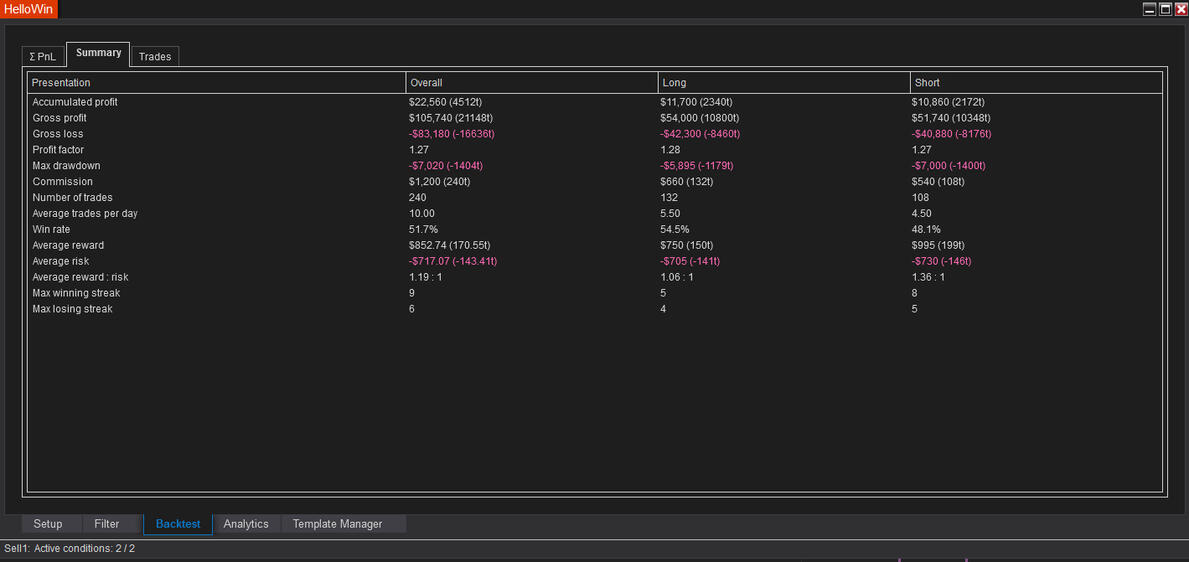1189x562 pixels.
Task: Close the HelloWin window
Action: point(1181,9)
